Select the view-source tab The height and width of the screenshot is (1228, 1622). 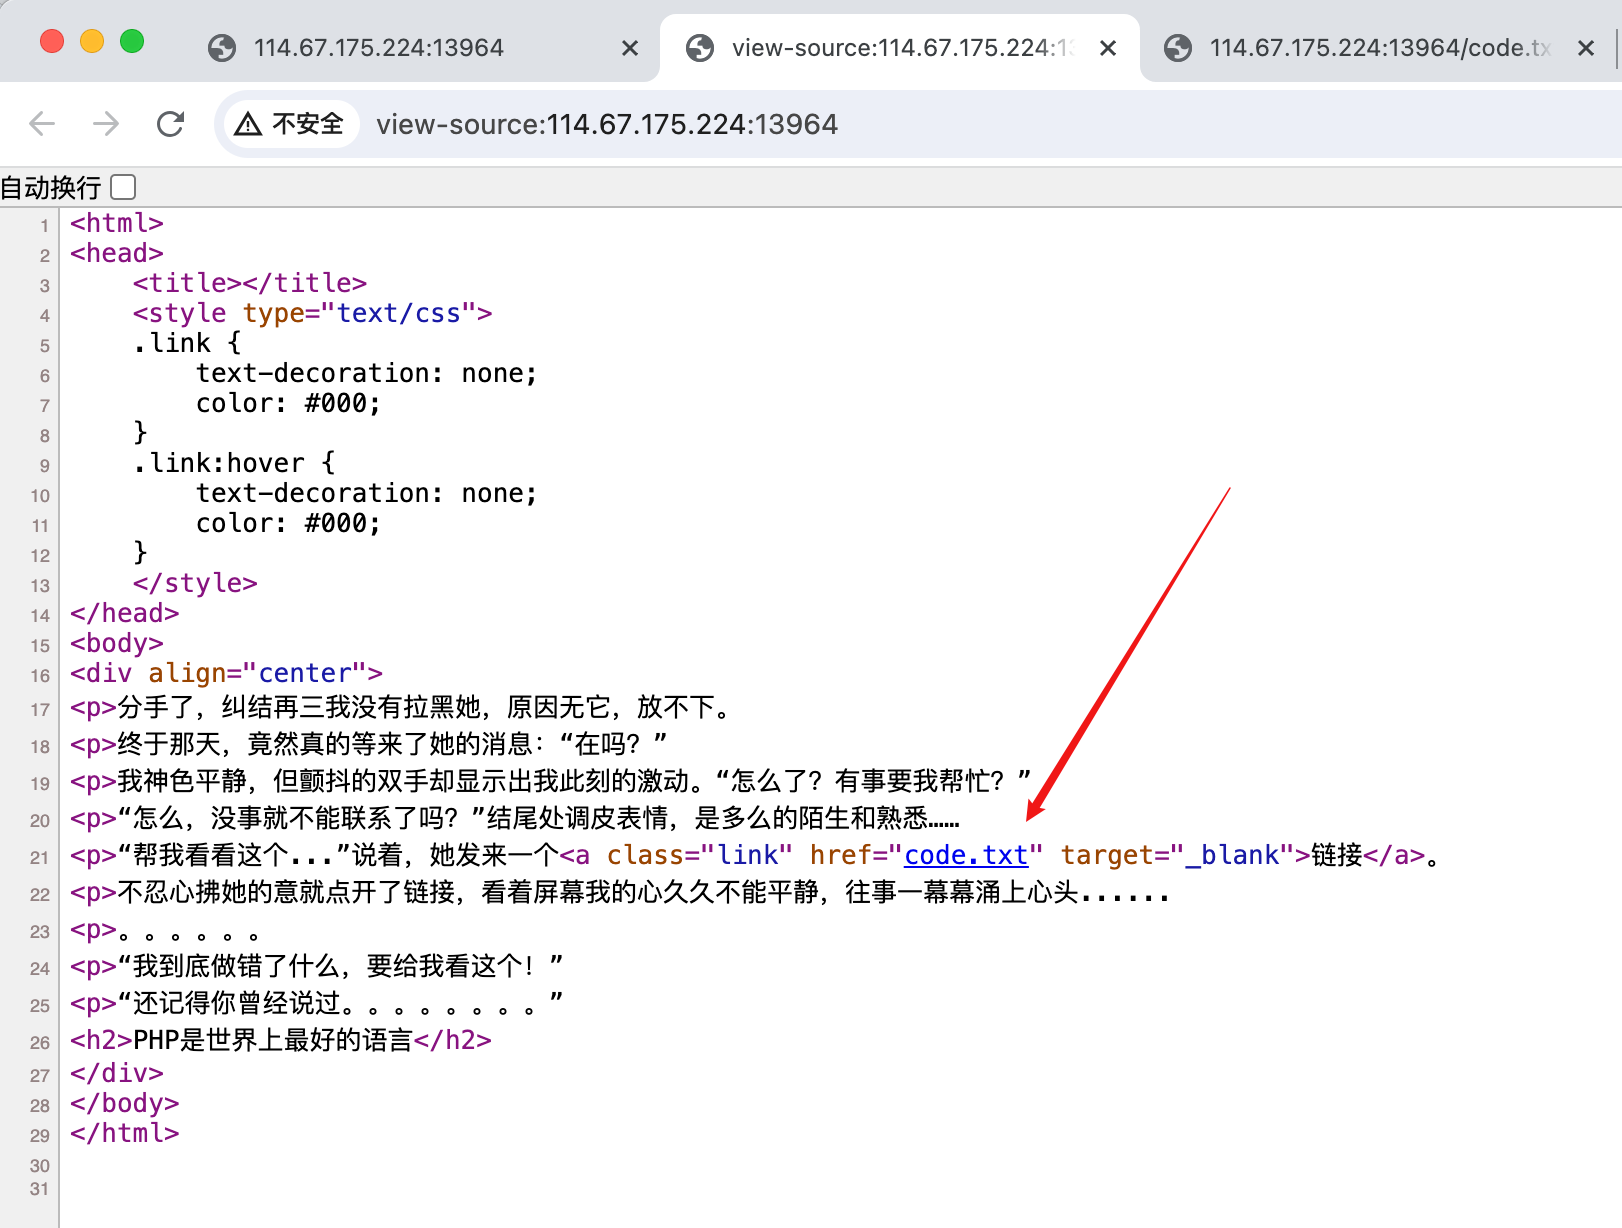click(x=880, y=47)
